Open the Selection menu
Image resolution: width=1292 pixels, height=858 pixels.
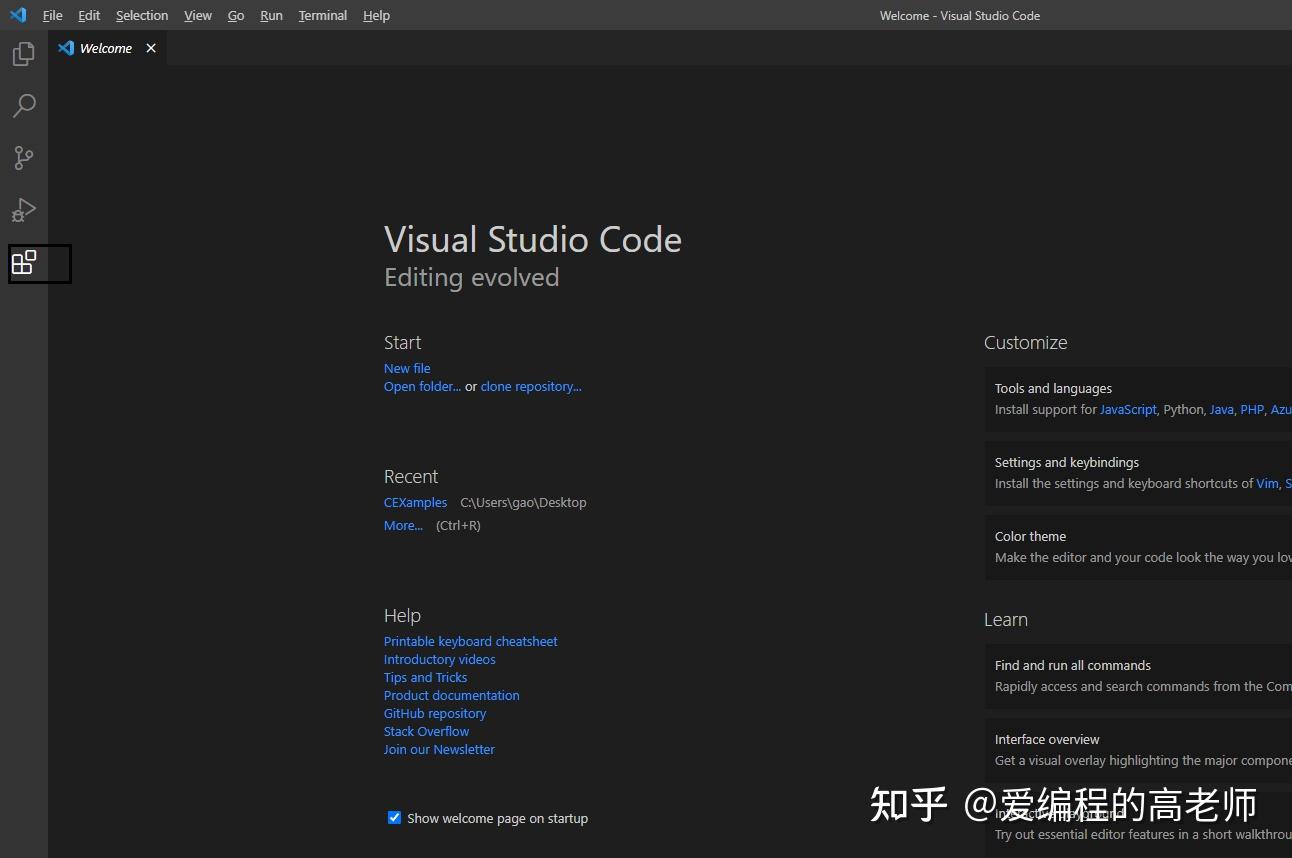[142, 15]
